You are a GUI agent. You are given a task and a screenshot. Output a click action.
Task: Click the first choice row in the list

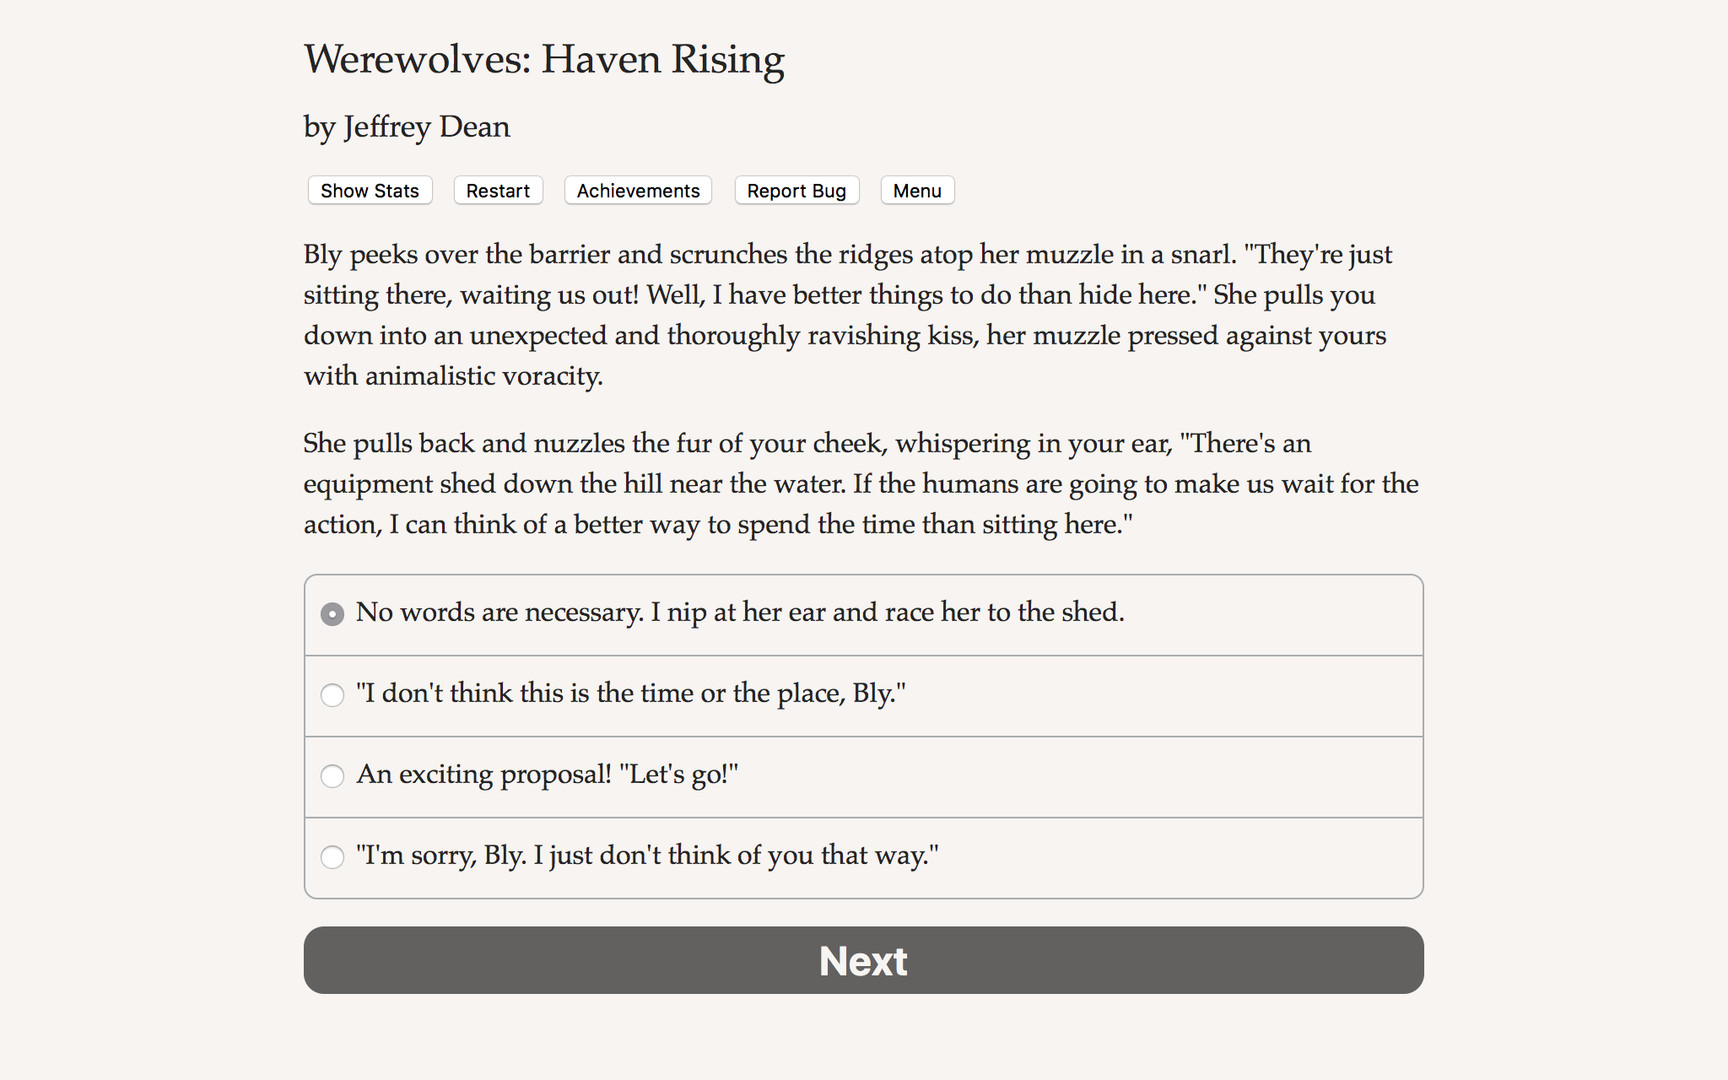point(863,614)
